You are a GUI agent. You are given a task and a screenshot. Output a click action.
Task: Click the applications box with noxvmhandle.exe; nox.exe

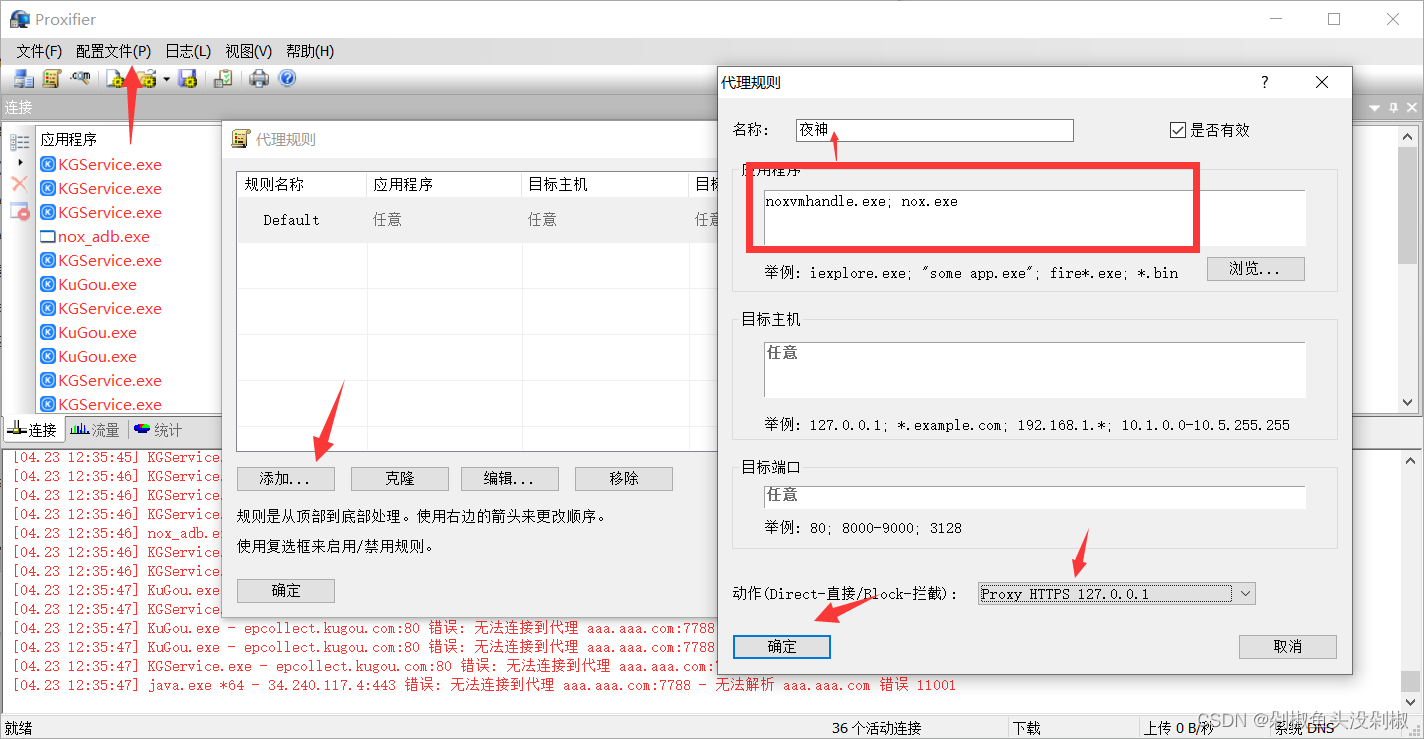[1034, 218]
